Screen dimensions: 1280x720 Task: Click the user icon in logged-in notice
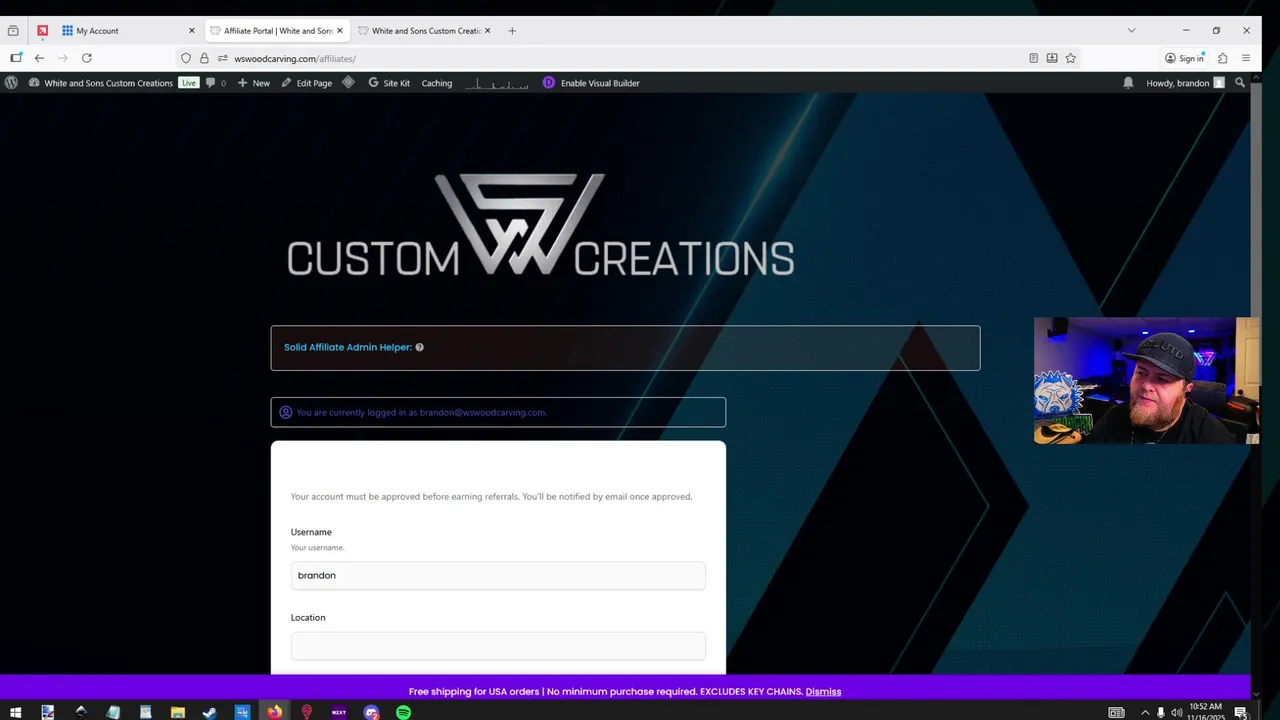pyautogui.click(x=285, y=412)
